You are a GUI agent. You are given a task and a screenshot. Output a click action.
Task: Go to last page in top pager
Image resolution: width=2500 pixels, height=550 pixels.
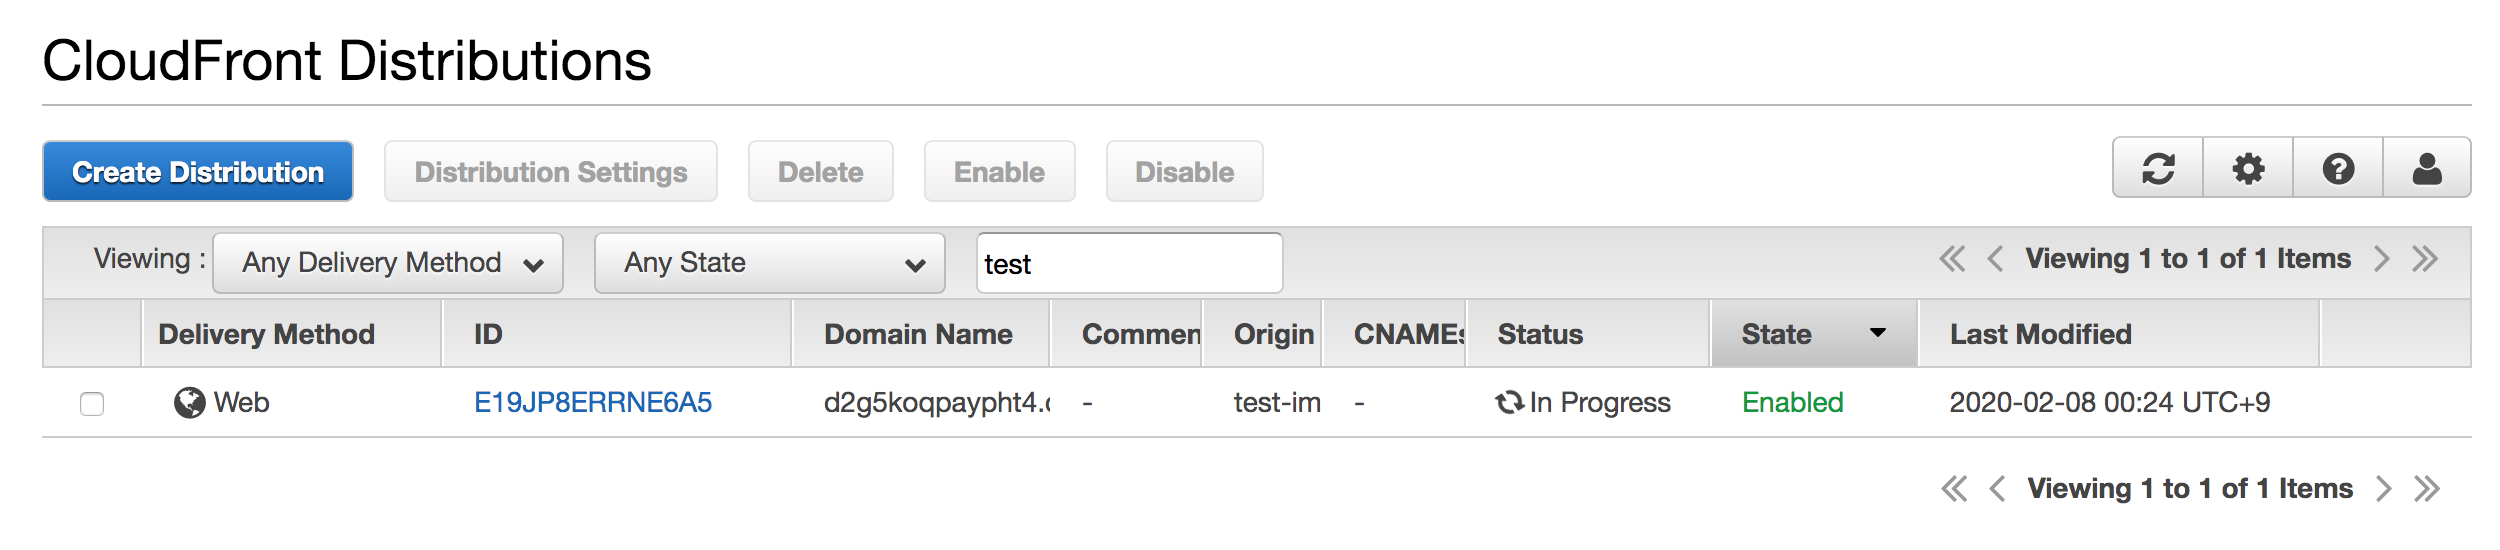(x=2425, y=259)
